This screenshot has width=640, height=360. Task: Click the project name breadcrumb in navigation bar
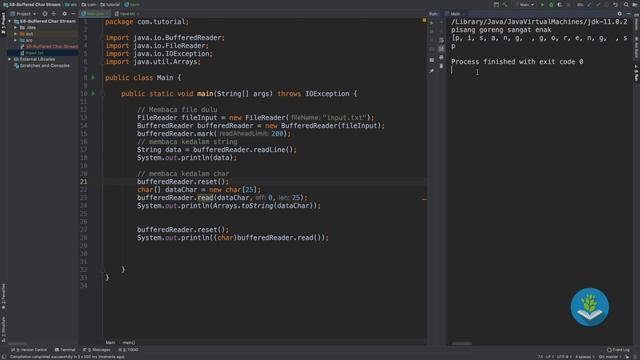pos(31,4)
